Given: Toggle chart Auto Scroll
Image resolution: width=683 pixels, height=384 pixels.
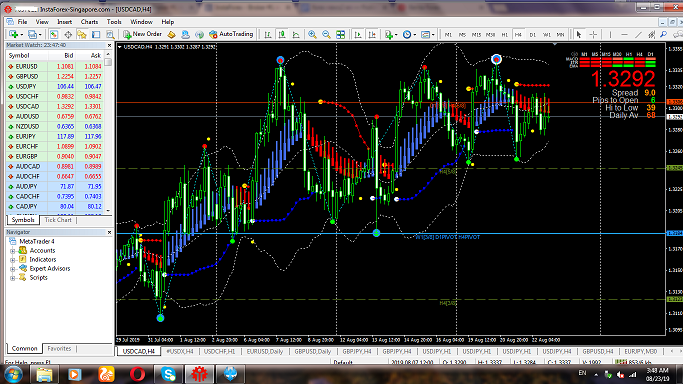Looking at the screenshot, I should coord(358,34).
